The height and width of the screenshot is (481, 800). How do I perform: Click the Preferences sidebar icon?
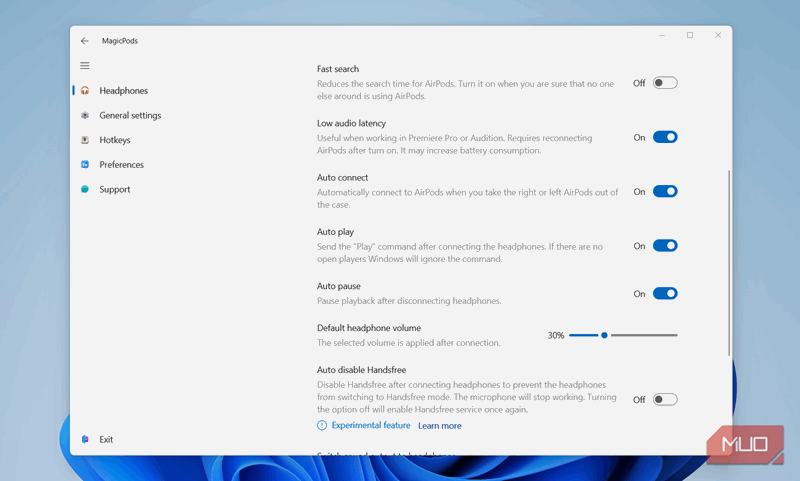[85, 165]
